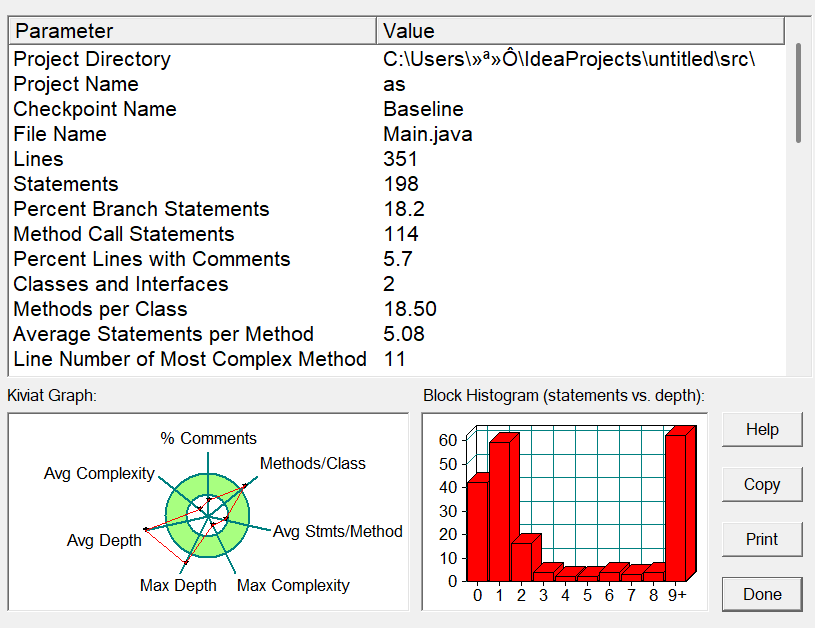The width and height of the screenshot is (815, 628).
Task: Click the 351 lines value
Action: tap(400, 159)
